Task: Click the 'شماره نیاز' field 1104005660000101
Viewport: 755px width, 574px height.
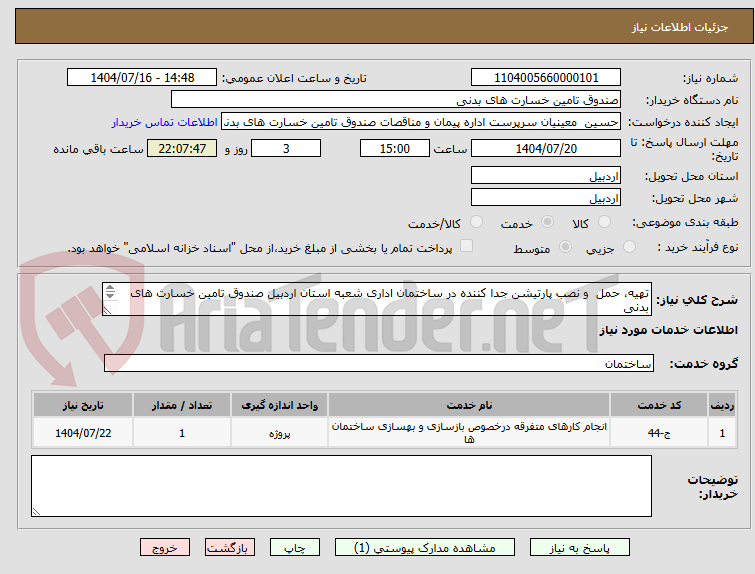Action: 546,78
